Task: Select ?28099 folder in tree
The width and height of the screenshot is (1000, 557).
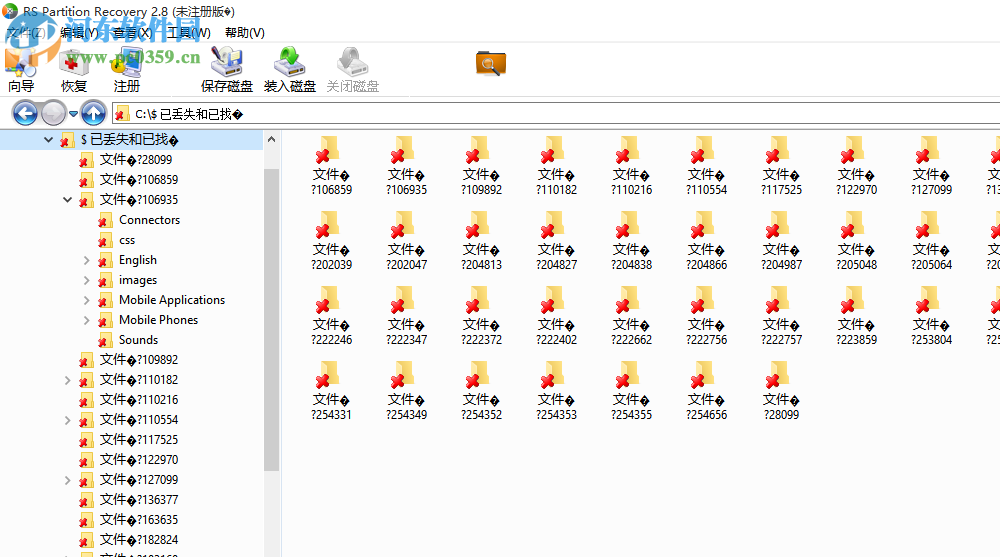Action: tap(136, 160)
